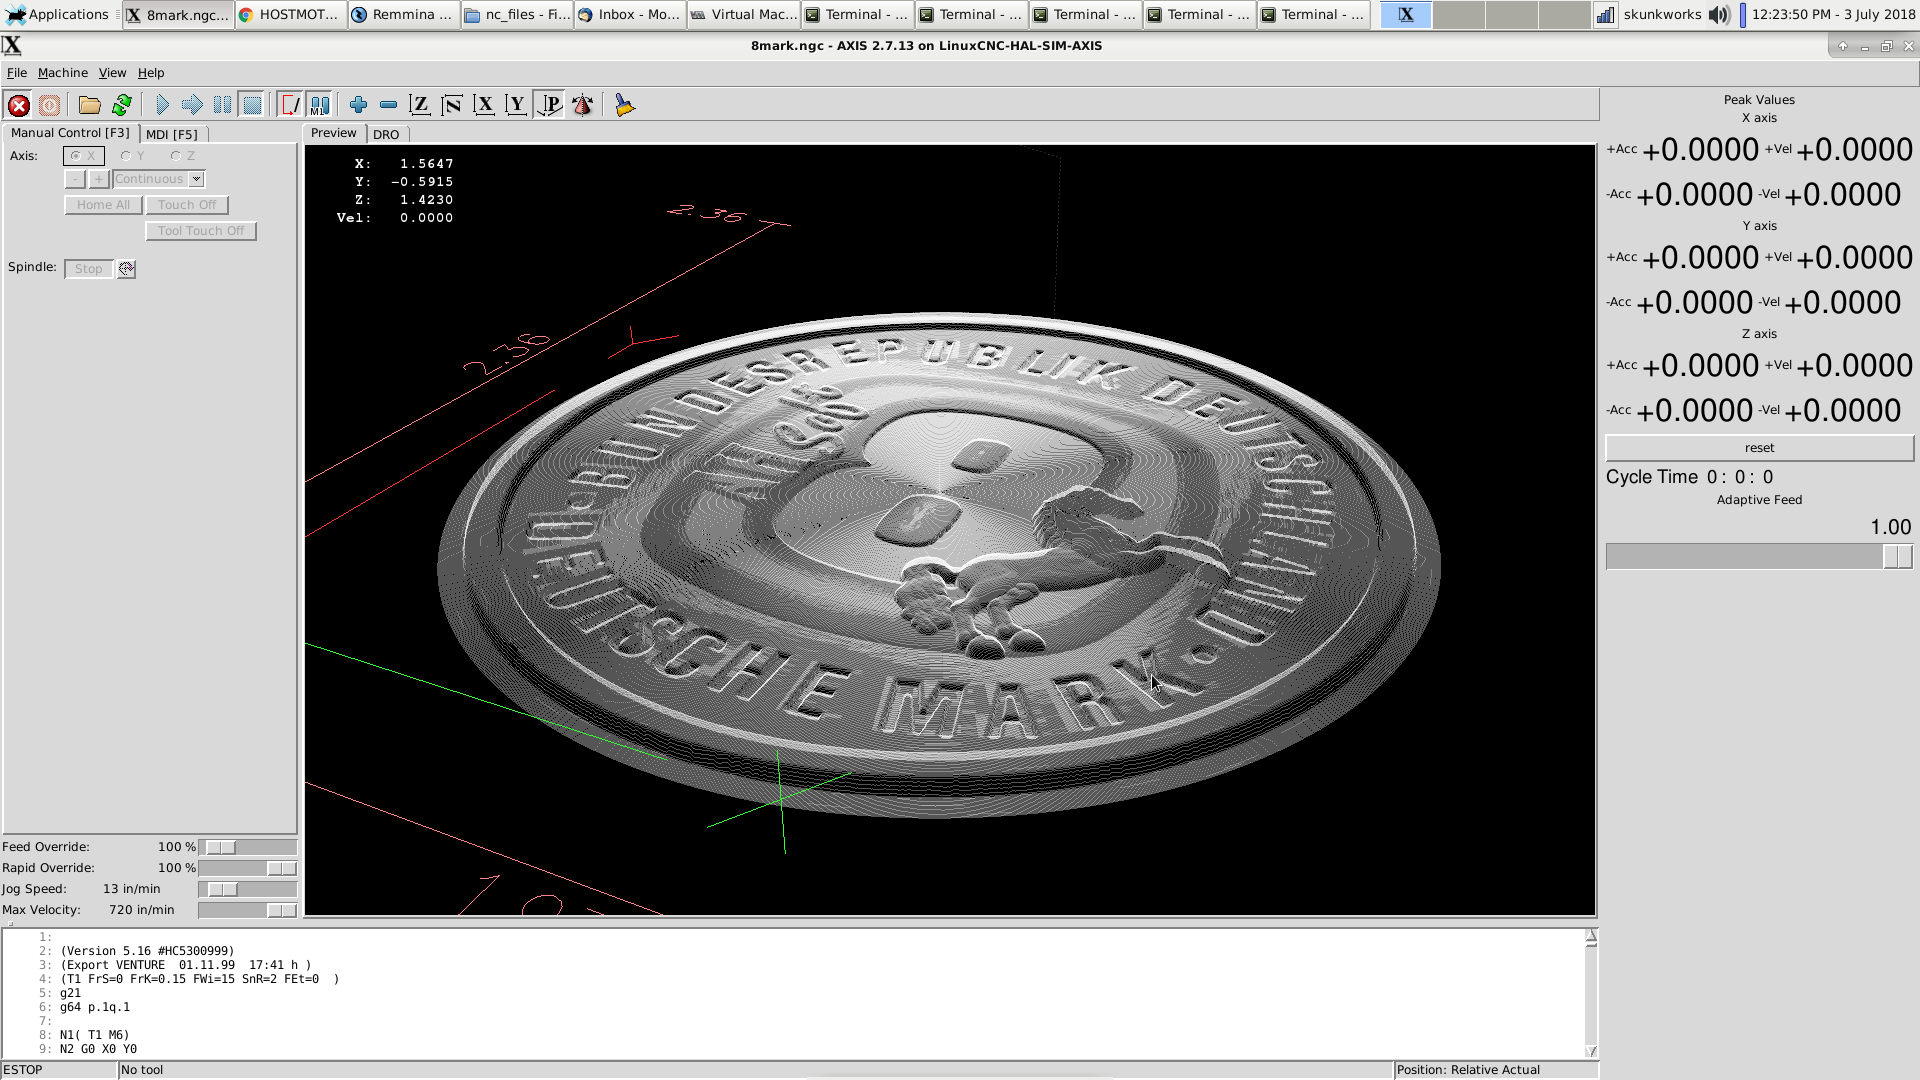1920x1080 pixels.
Task: Click the G-code listing scrollbar down arrow
Action: click(x=1591, y=1051)
